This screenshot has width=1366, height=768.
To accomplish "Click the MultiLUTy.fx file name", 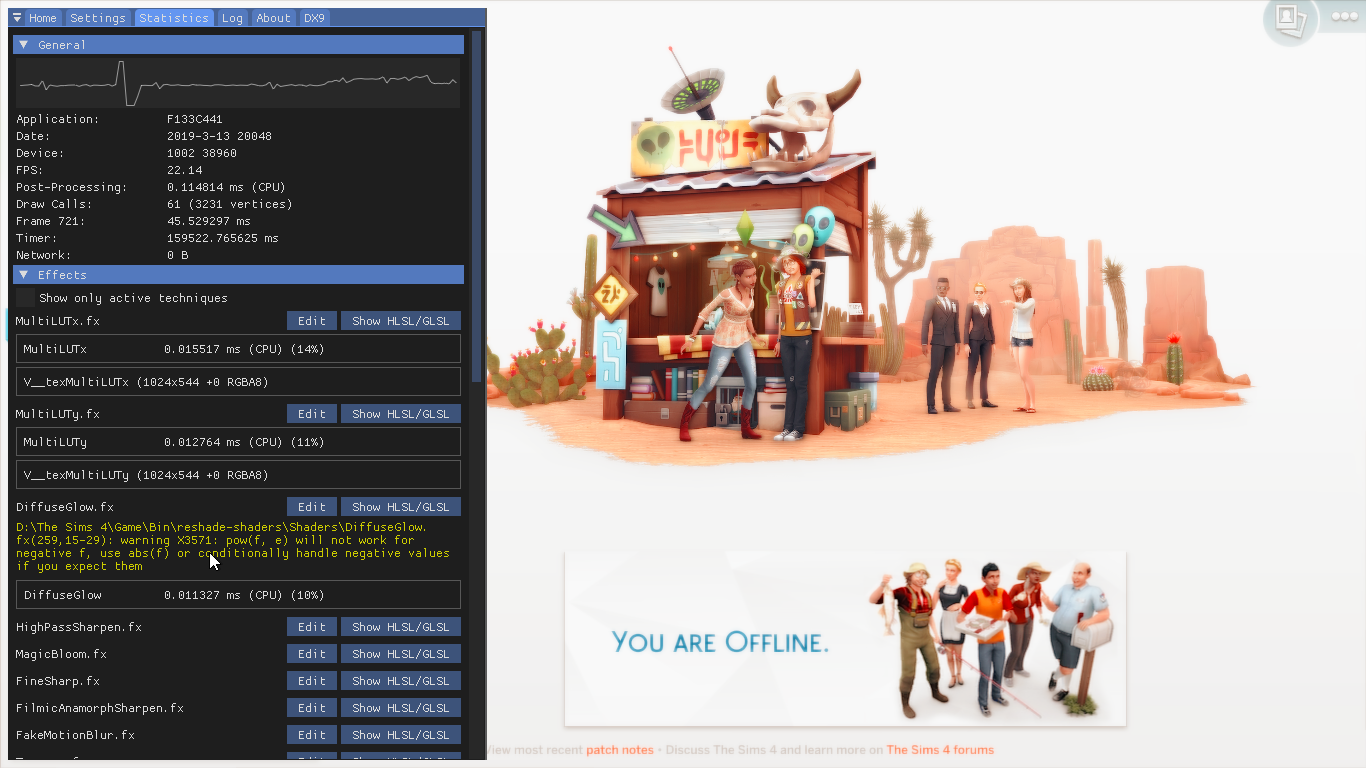I will pyautogui.click(x=58, y=414).
